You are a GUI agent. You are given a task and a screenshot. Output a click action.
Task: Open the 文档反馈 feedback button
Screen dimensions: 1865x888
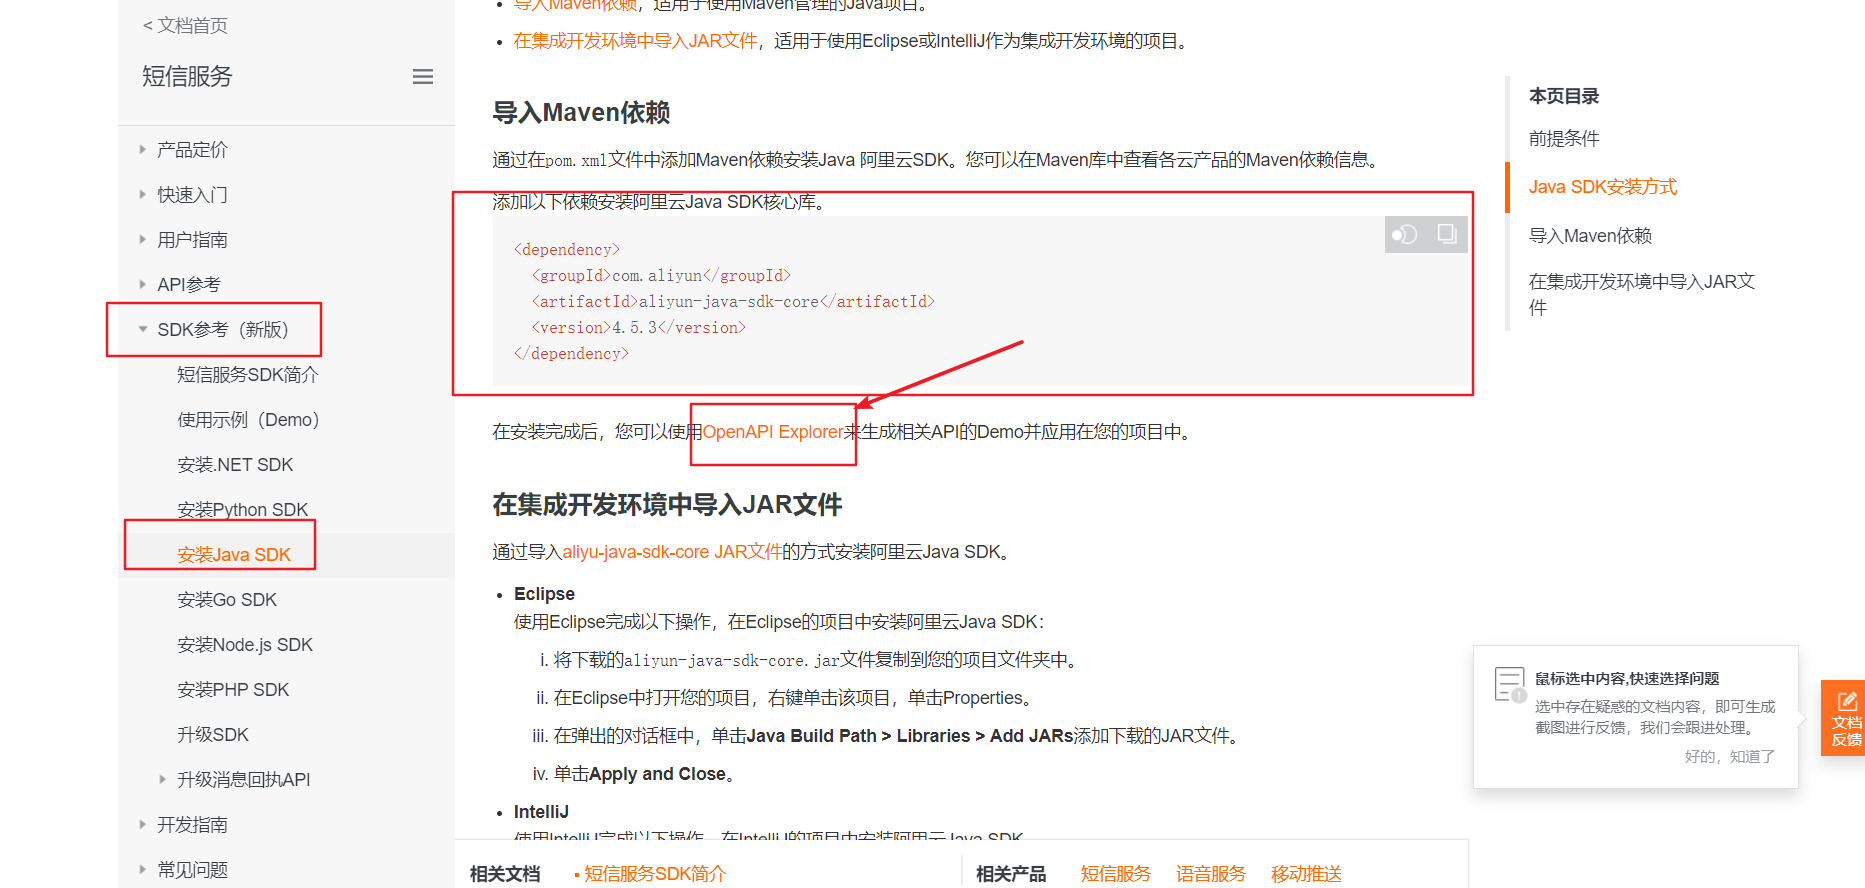pyautogui.click(x=1845, y=718)
